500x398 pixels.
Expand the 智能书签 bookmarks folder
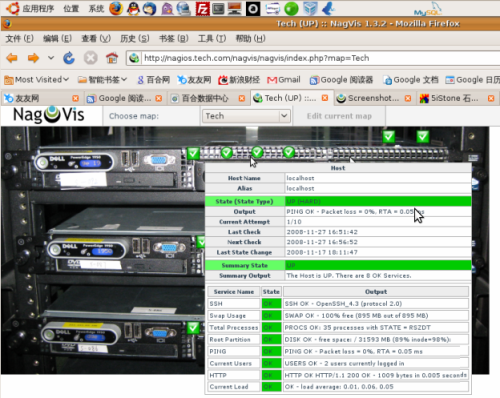click(102, 80)
